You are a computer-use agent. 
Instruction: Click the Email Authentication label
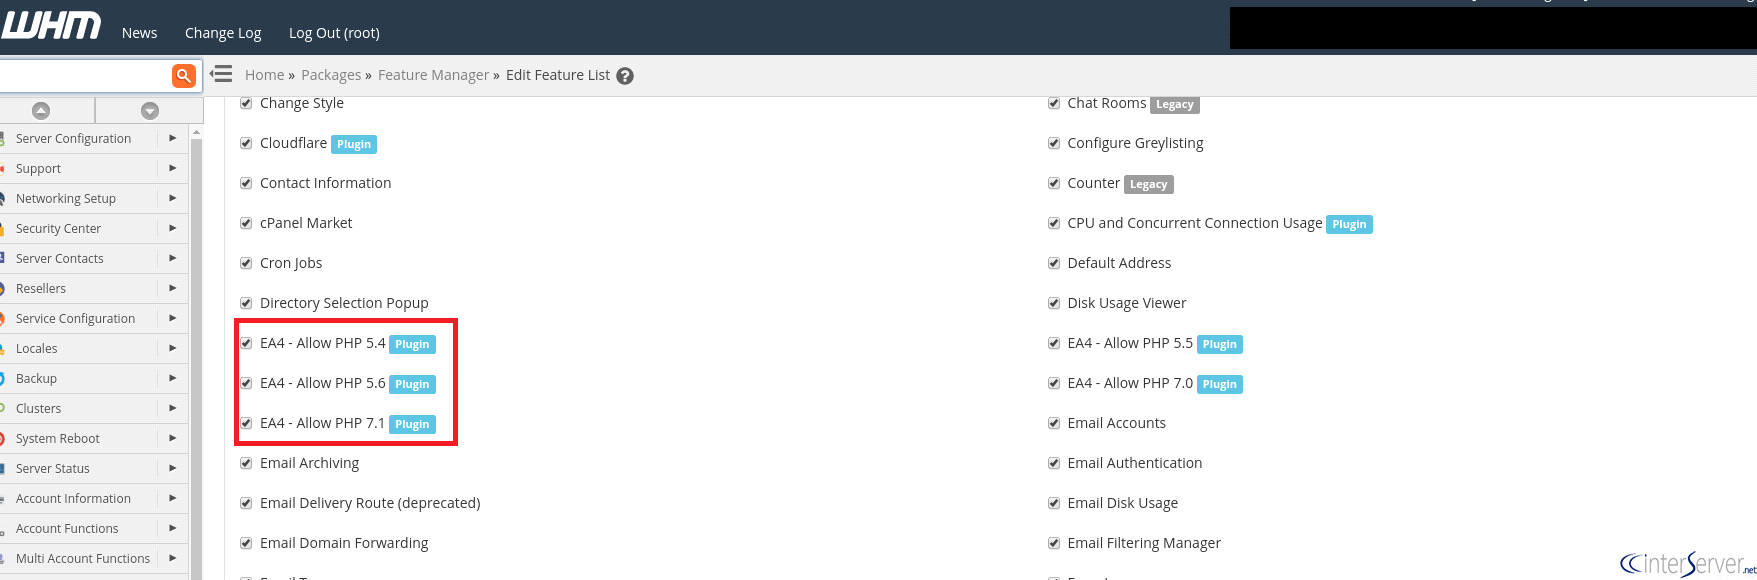[x=1135, y=463]
